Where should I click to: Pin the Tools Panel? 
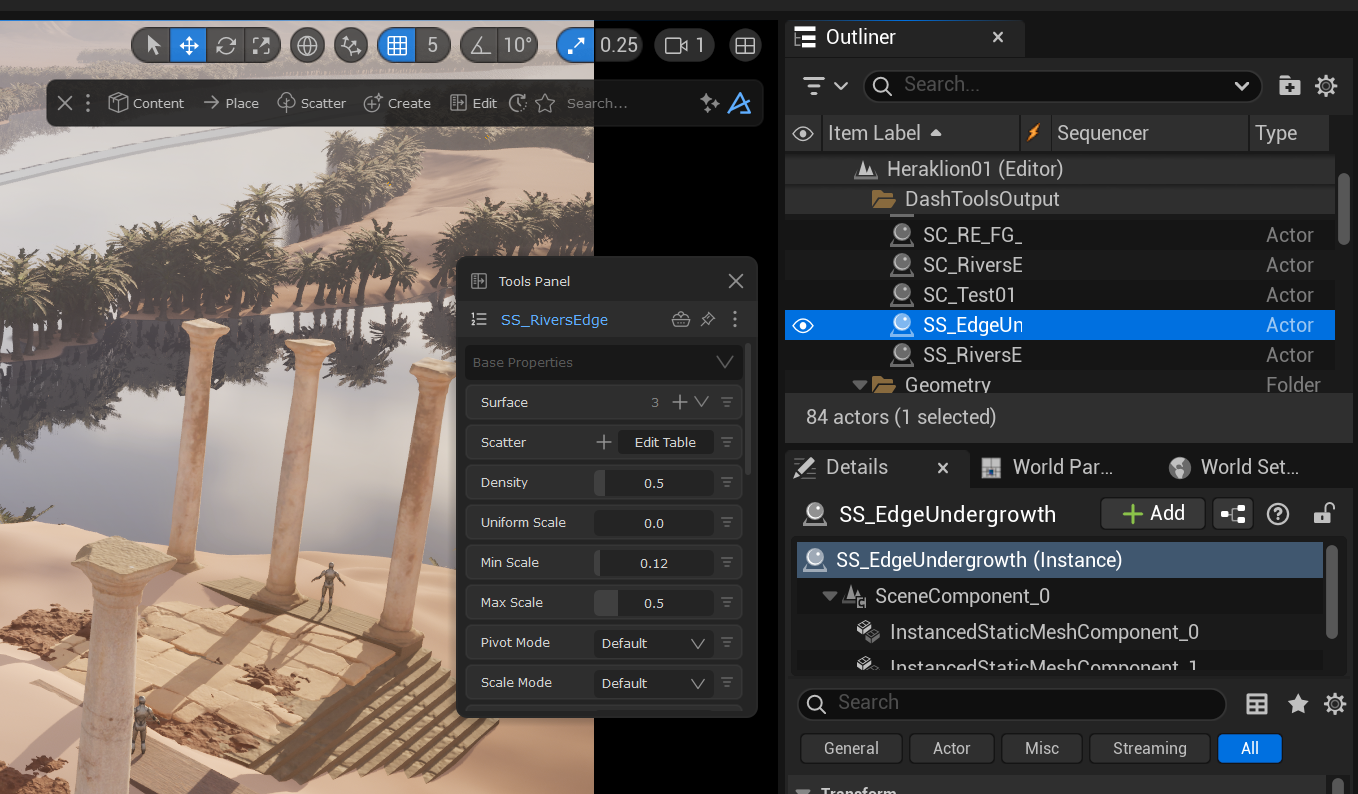click(708, 320)
